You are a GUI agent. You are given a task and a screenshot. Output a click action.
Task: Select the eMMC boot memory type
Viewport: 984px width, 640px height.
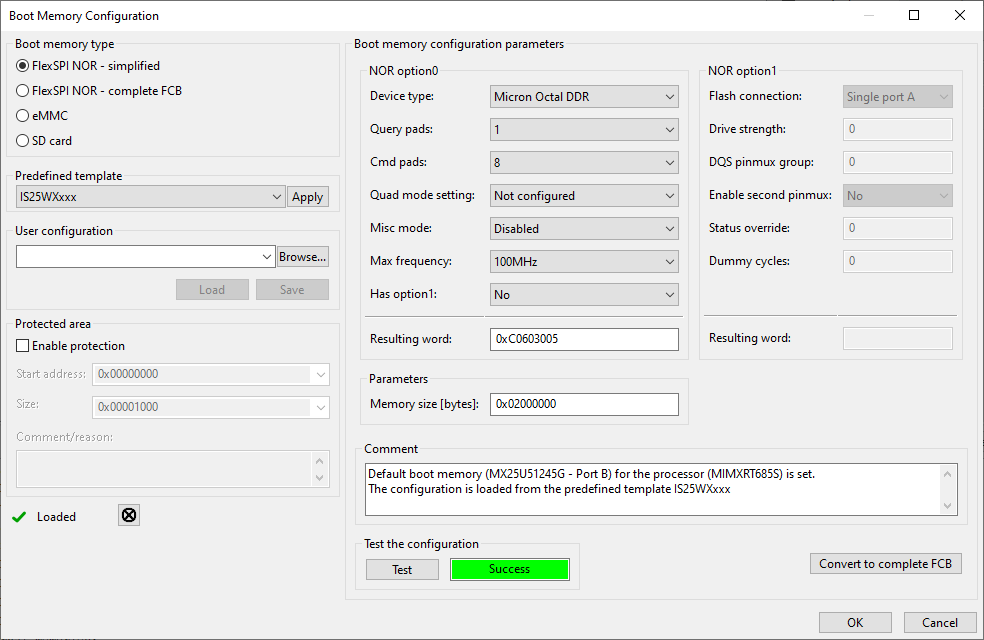coord(21,115)
